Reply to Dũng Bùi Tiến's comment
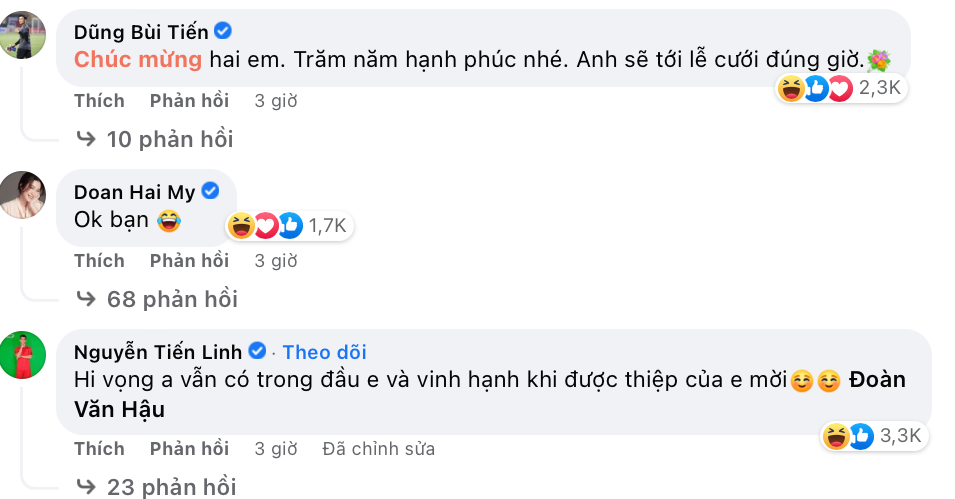 coord(189,101)
